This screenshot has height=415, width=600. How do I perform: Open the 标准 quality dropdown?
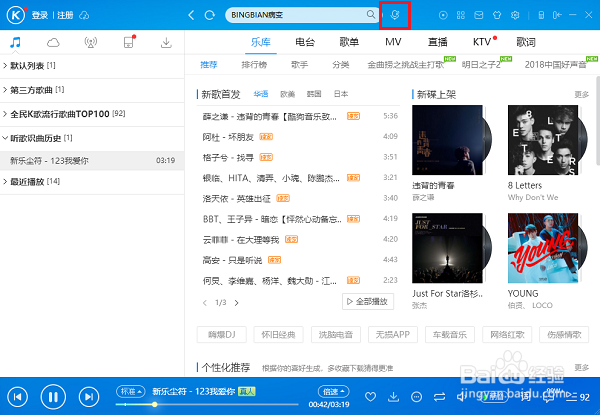[x=130, y=391]
